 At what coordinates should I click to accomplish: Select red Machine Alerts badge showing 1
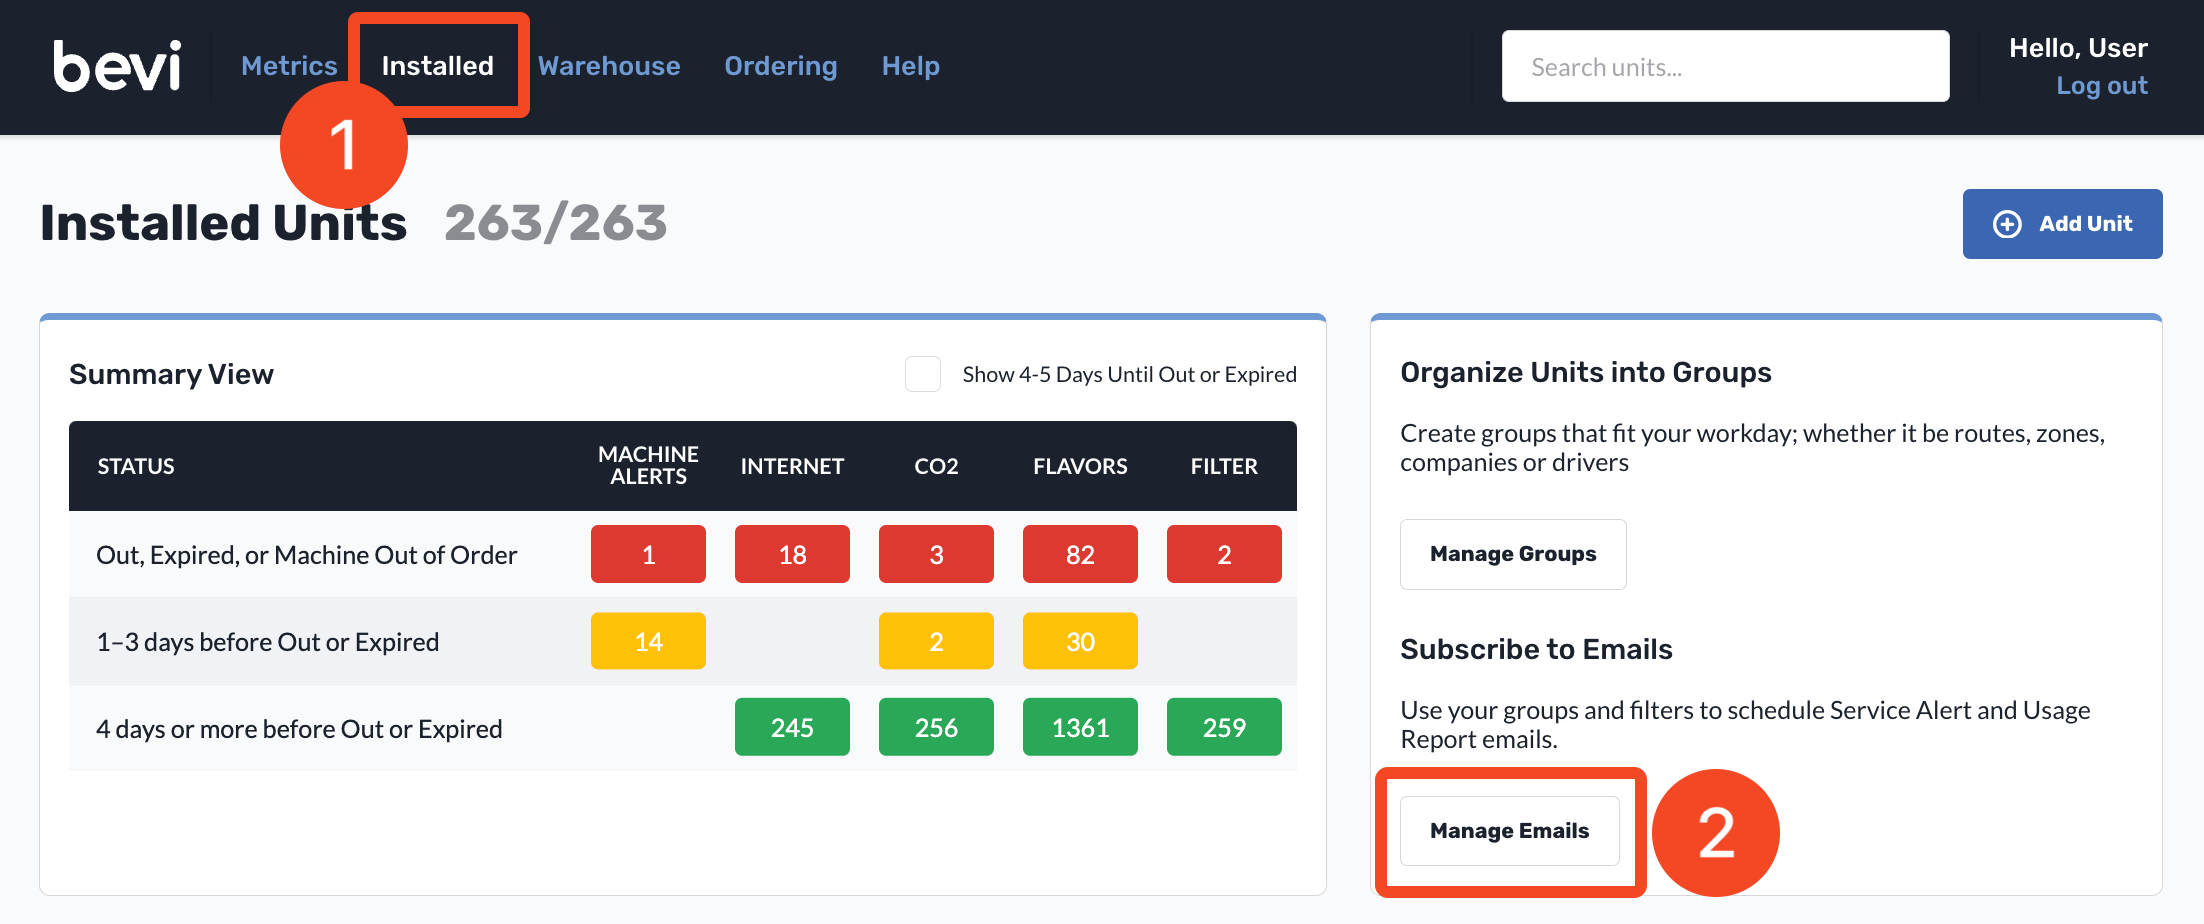point(648,554)
